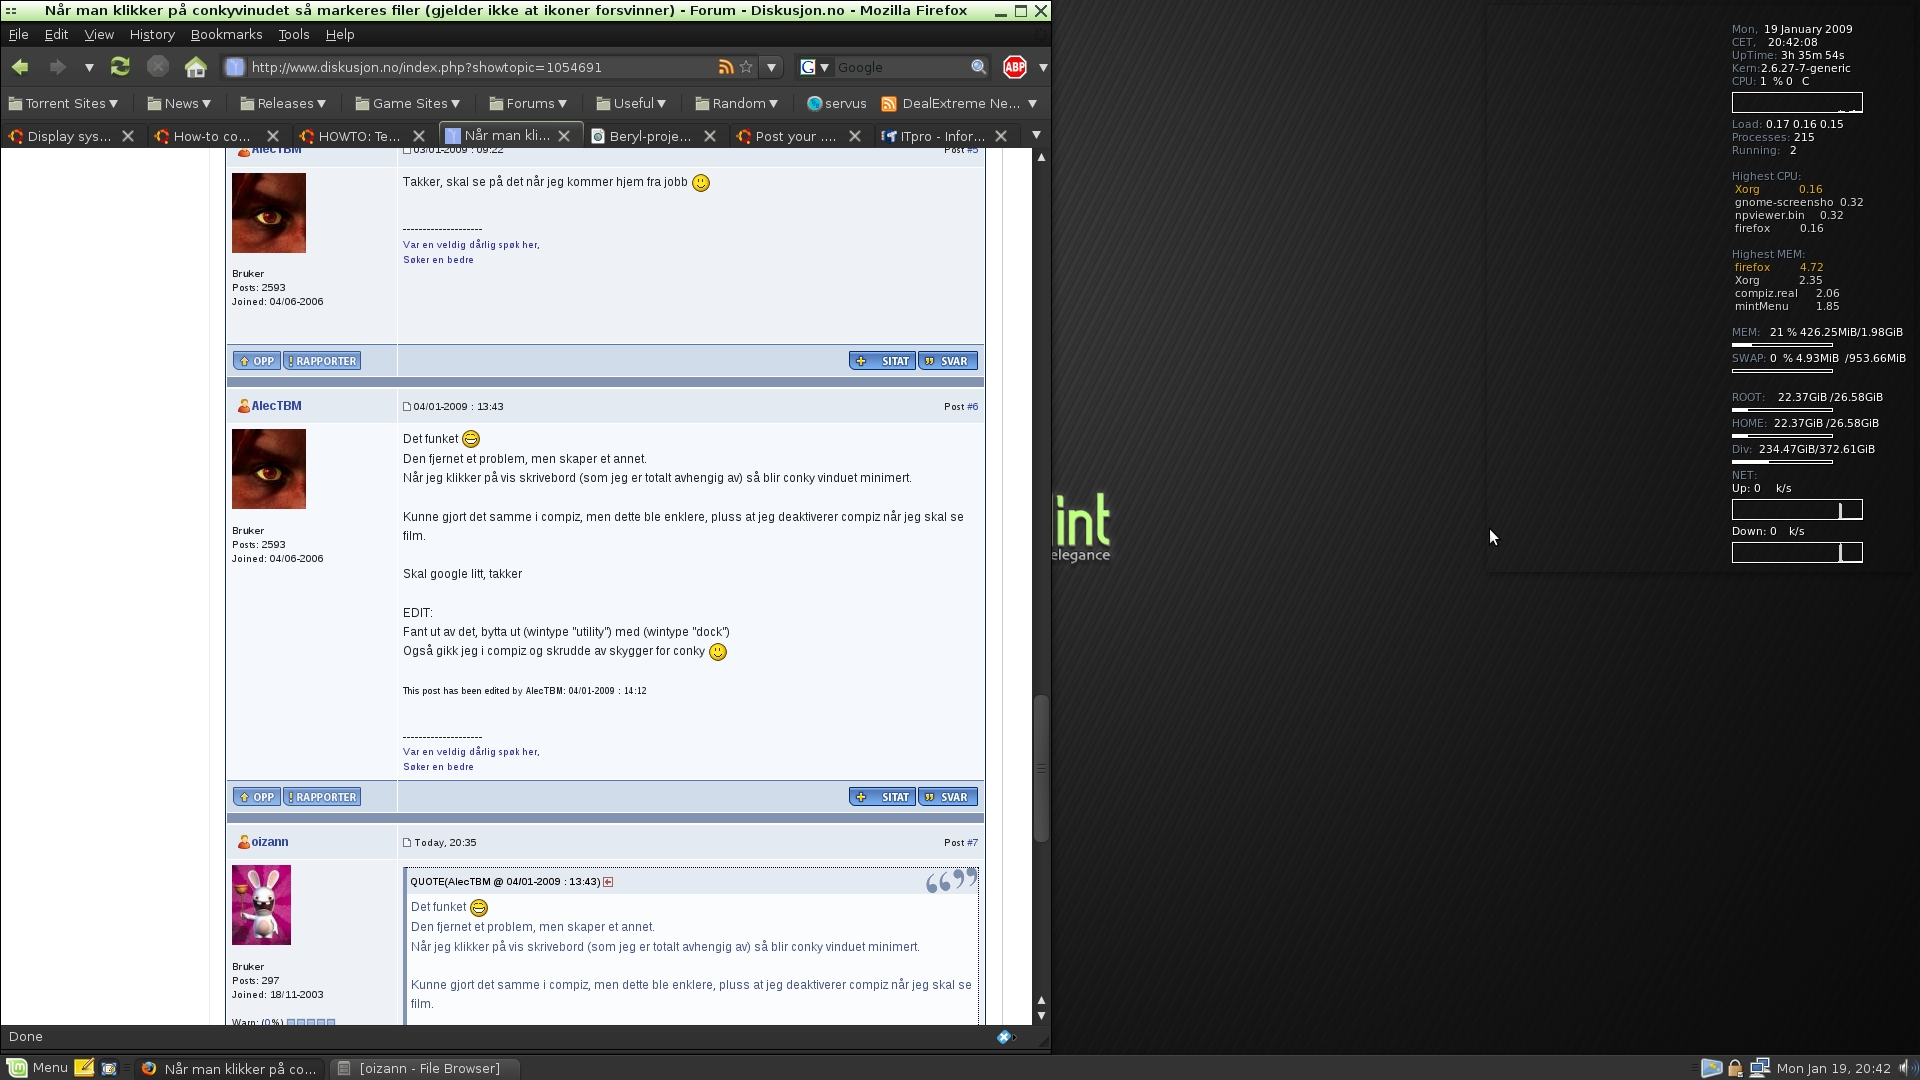Open the Edit menu
The image size is (1920, 1080).
point(56,34)
